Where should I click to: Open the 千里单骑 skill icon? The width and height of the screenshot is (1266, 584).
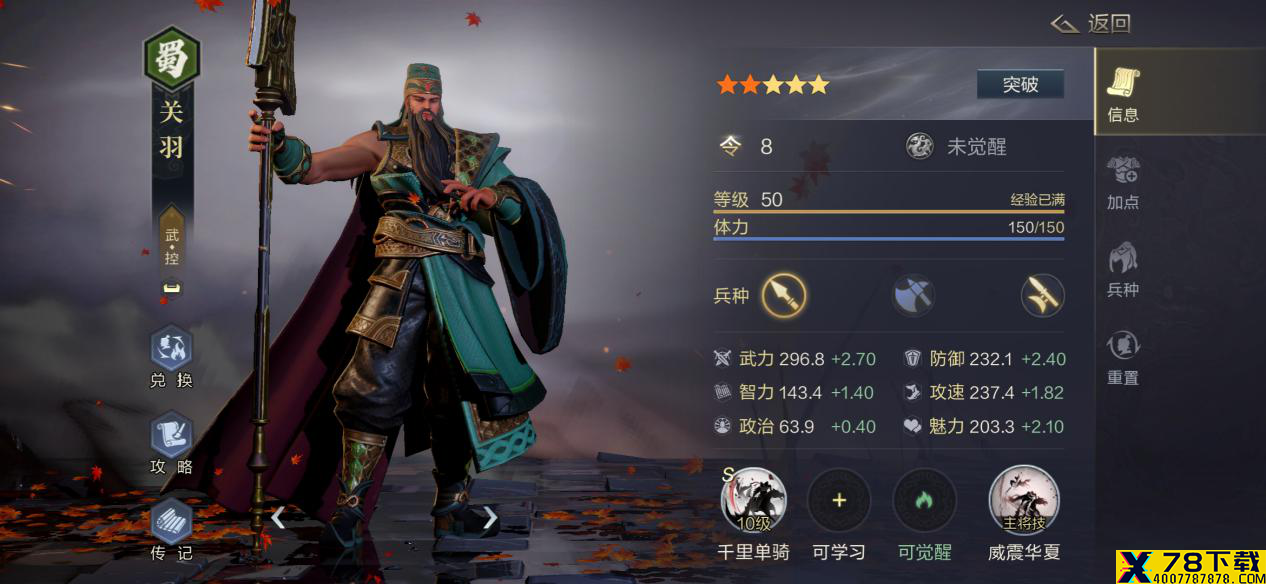point(754,500)
